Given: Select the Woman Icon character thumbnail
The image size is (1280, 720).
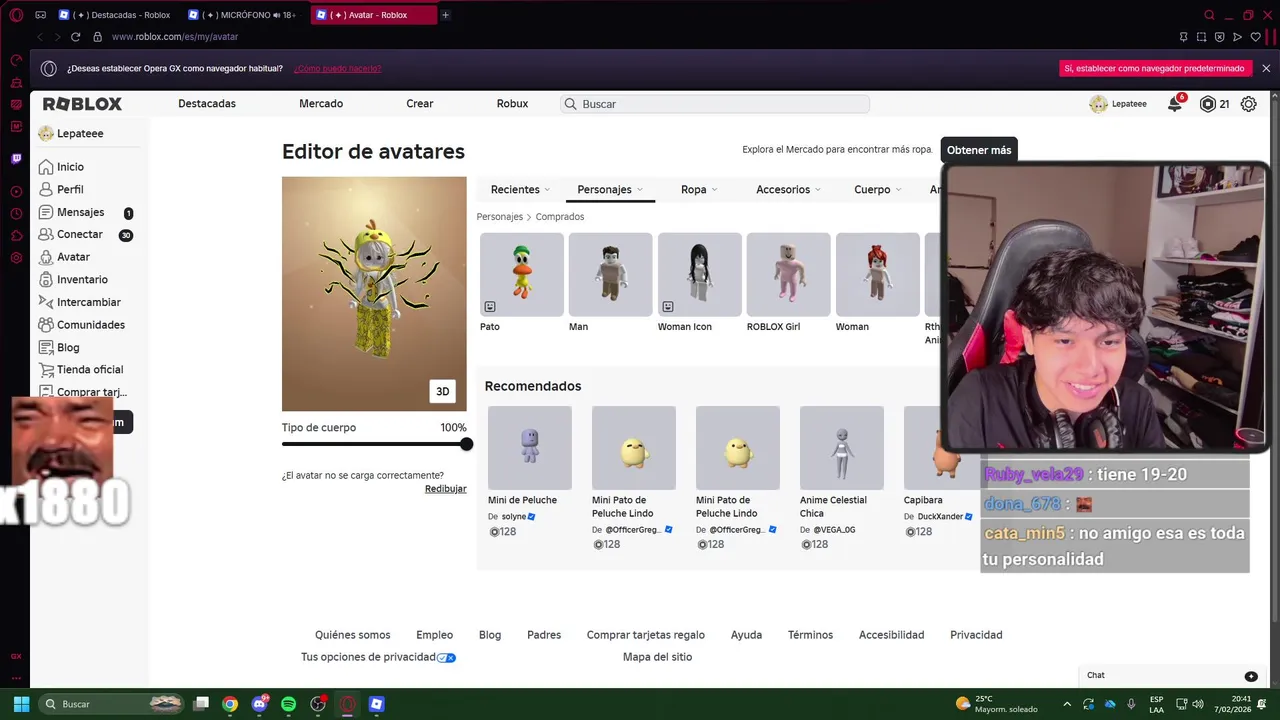Looking at the screenshot, I should 700,275.
